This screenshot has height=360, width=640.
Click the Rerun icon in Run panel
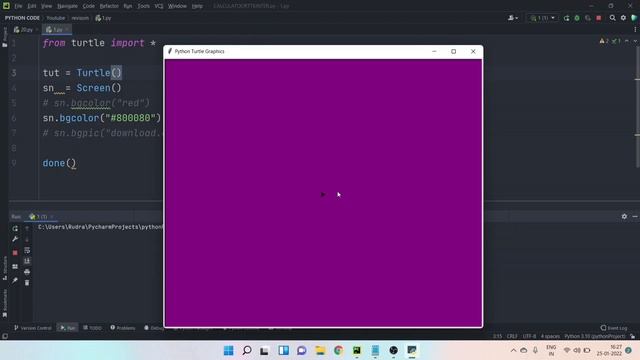[15, 229]
